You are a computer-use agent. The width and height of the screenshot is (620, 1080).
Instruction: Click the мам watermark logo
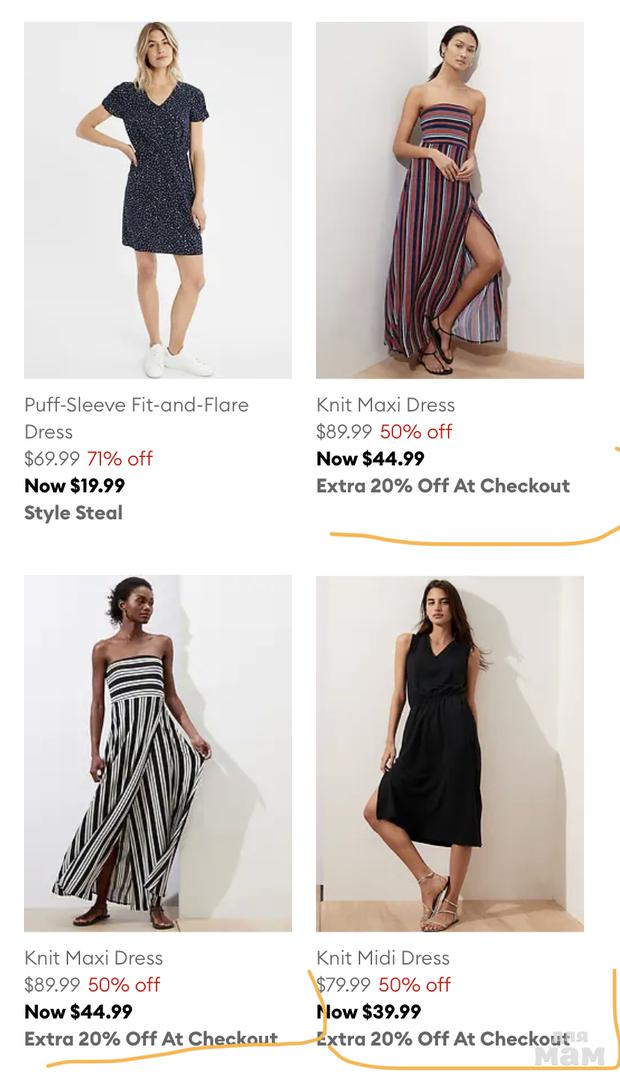pos(570,1053)
